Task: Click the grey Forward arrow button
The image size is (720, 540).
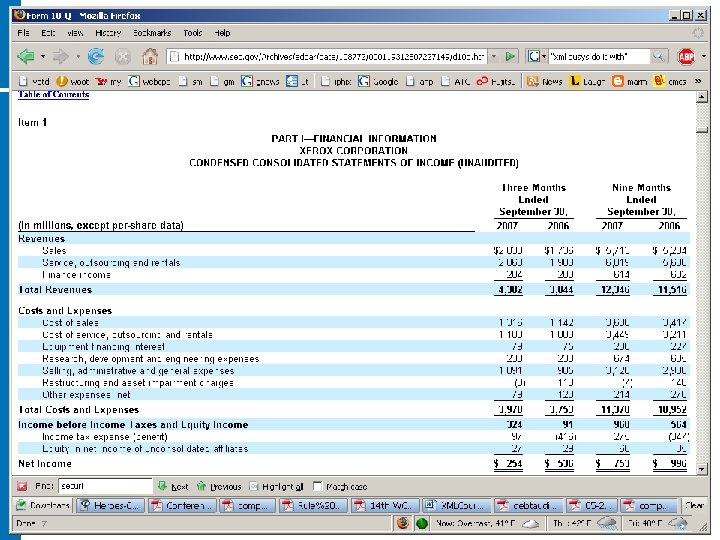Action: coord(60,56)
